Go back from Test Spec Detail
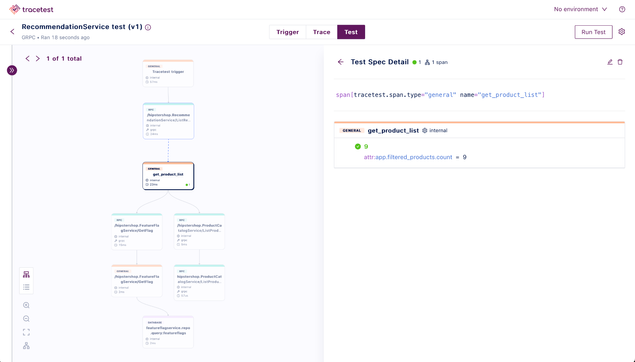635x362 pixels. coord(341,62)
